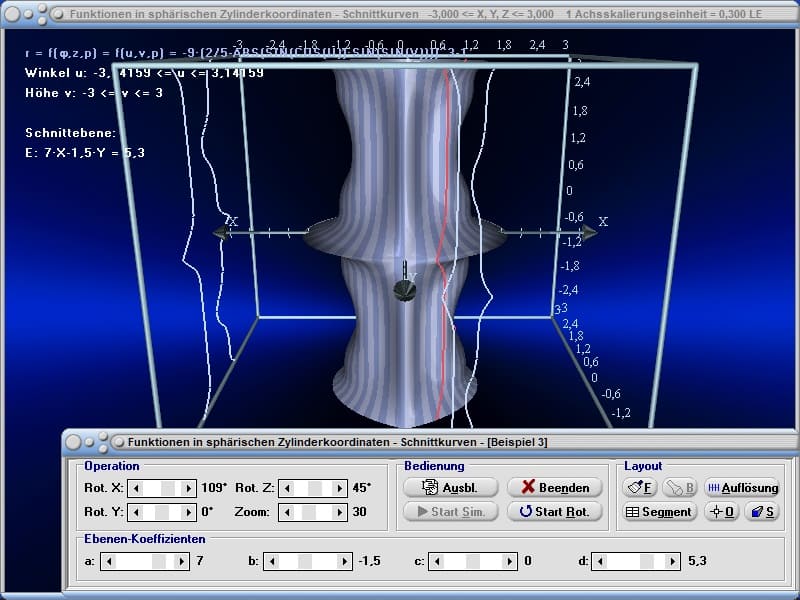The height and width of the screenshot is (600, 800).
Task: Click the coefficient d slider thumb
Action: click(x=646, y=562)
